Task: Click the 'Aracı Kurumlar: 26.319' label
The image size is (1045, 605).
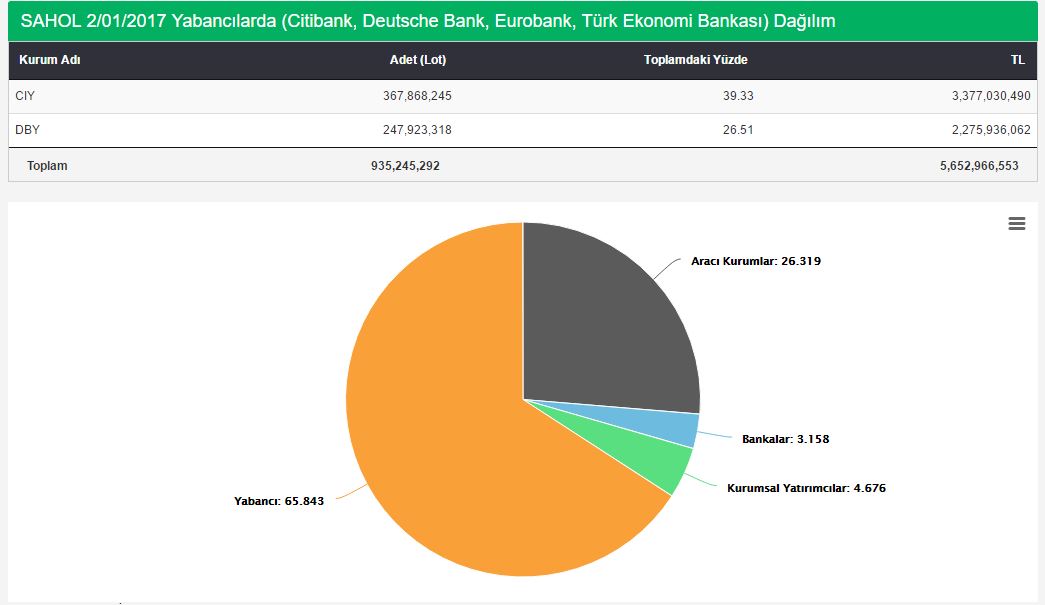Action: pyautogui.click(x=756, y=261)
